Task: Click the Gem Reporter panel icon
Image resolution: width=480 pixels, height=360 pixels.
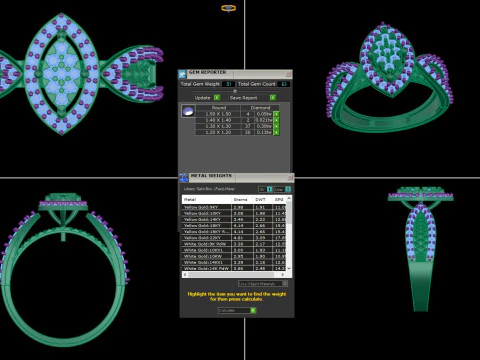Action: [x=182, y=74]
